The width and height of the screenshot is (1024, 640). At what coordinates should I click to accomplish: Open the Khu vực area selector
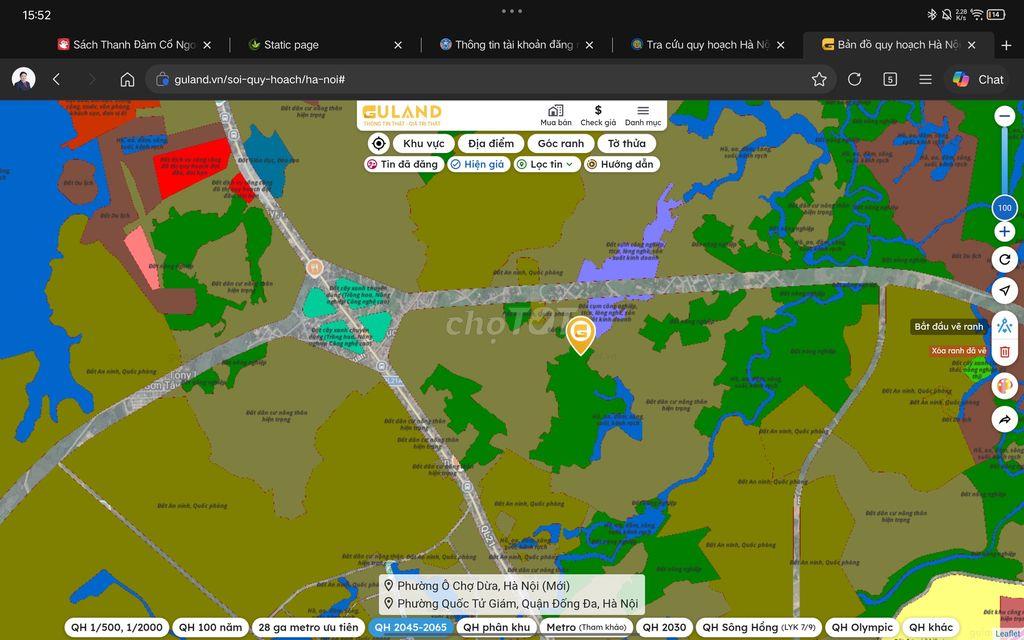[x=424, y=144]
